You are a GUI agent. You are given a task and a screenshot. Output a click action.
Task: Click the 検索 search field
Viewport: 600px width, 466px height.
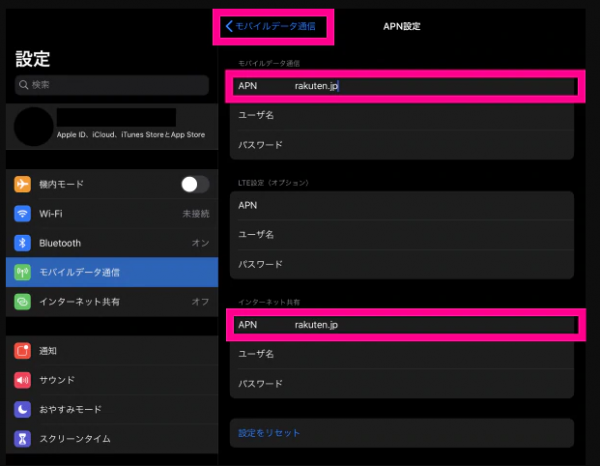click(112, 85)
